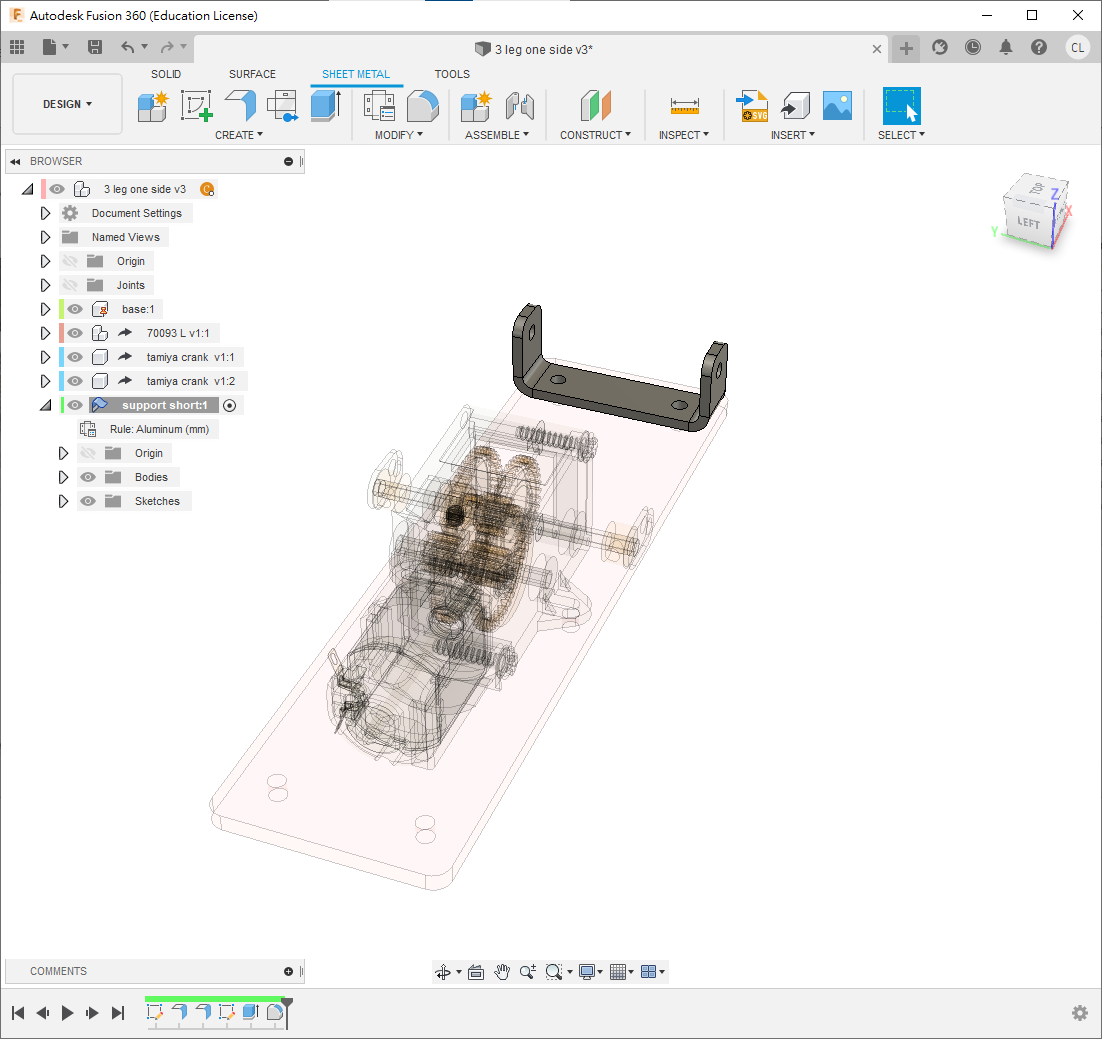
Task: Expand the Bodies folder under support short
Action: pyautogui.click(x=63, y=477)
